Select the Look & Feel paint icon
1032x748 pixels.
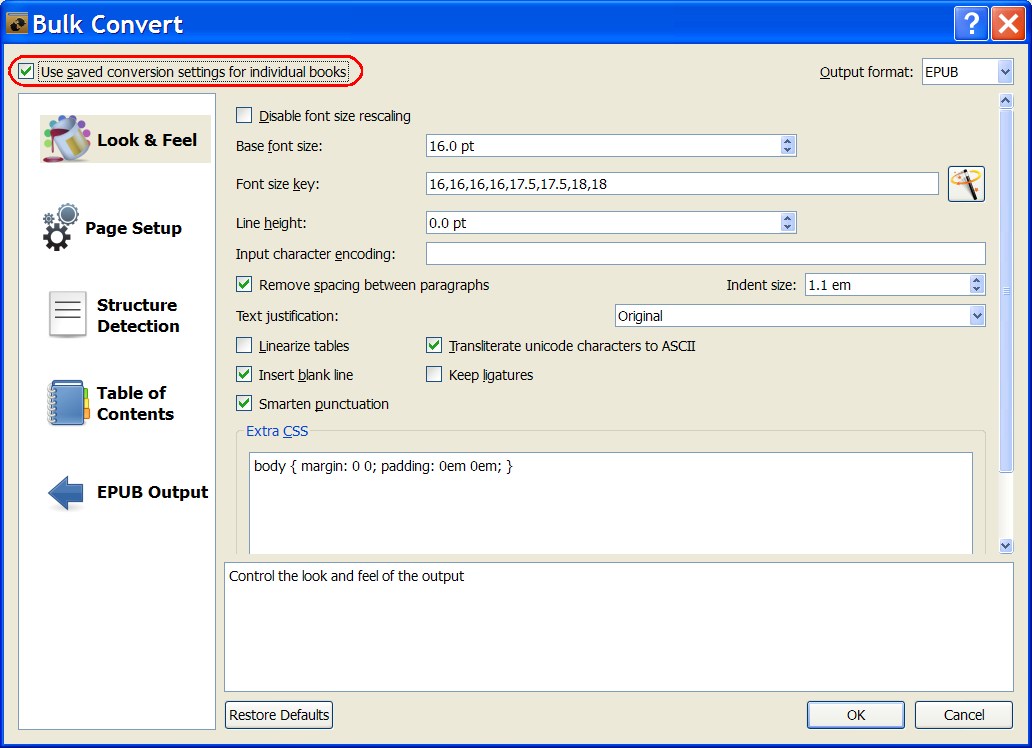point(67,140)
